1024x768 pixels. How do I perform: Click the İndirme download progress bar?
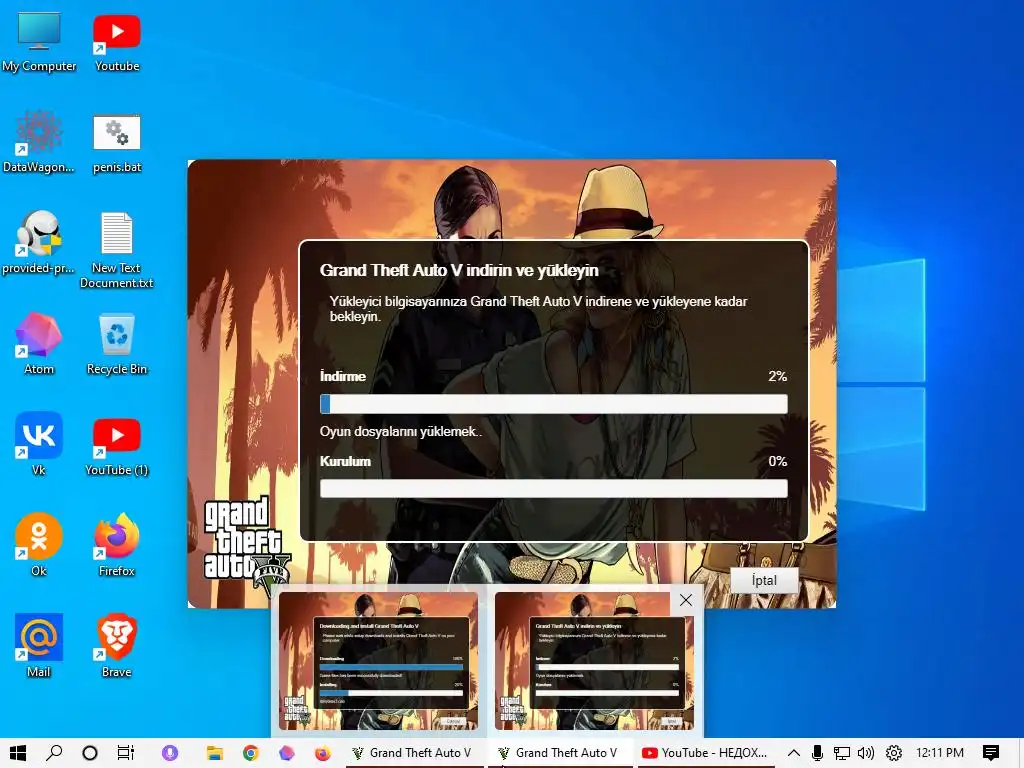[x=553, y=404]
